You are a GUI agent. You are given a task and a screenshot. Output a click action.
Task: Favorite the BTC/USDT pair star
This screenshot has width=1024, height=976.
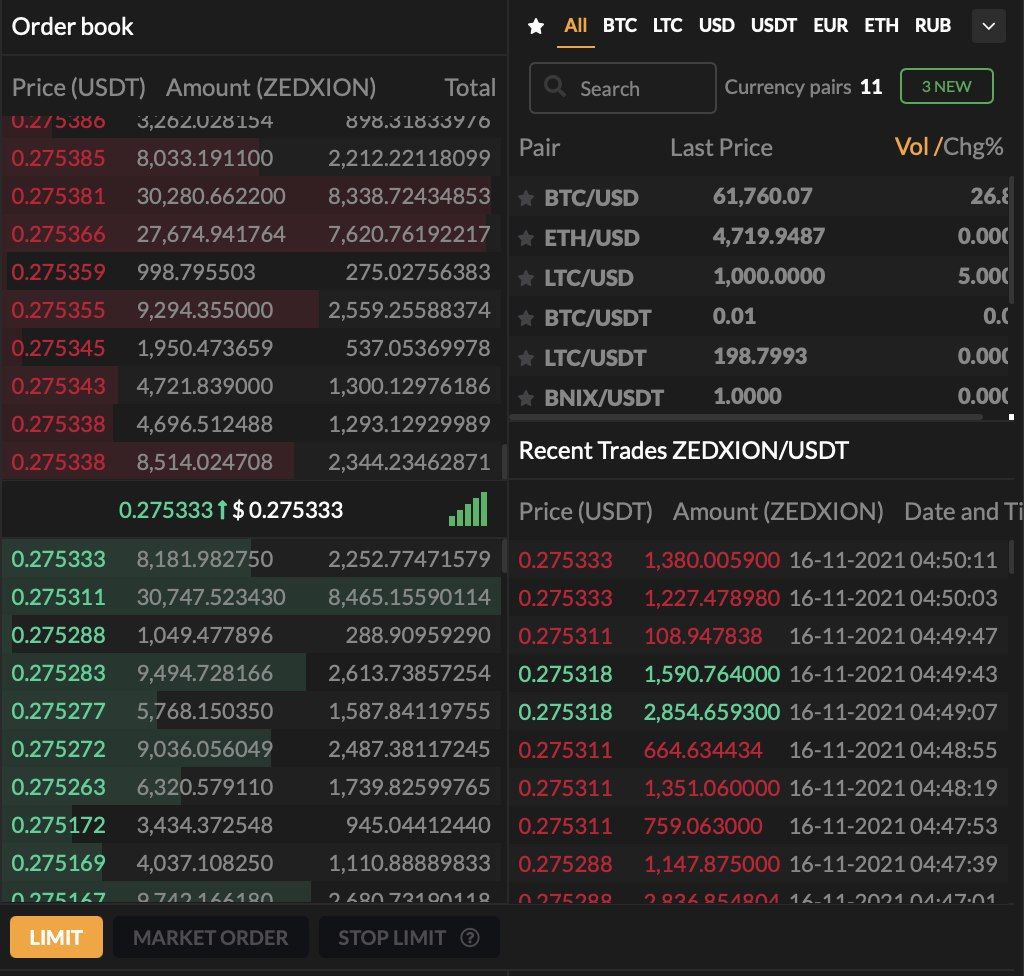[526, 318]
